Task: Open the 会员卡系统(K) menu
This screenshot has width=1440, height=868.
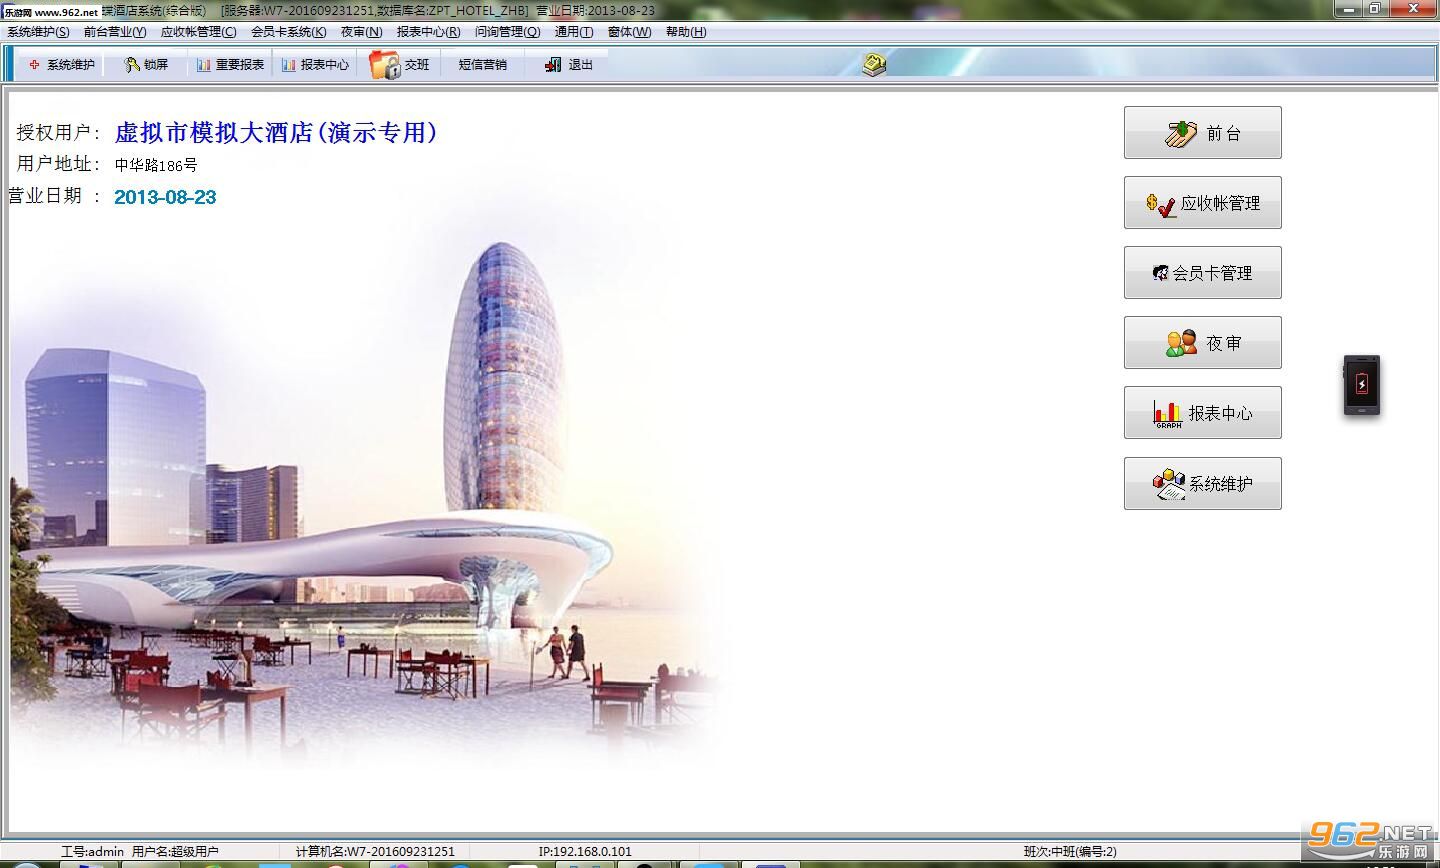Action: [x=288, y=32]
